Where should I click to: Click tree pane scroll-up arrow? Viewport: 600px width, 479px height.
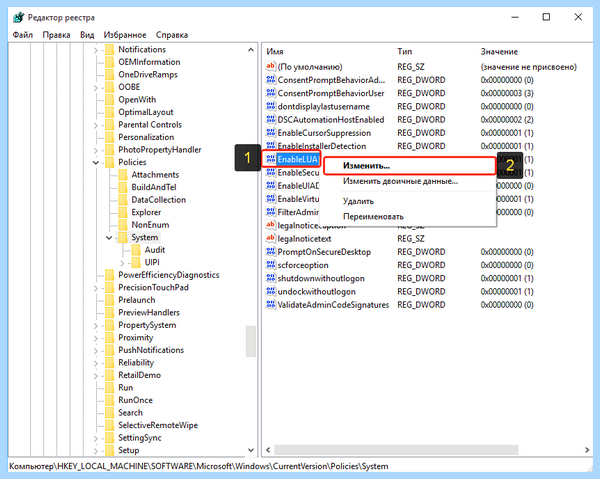(251, 50)
